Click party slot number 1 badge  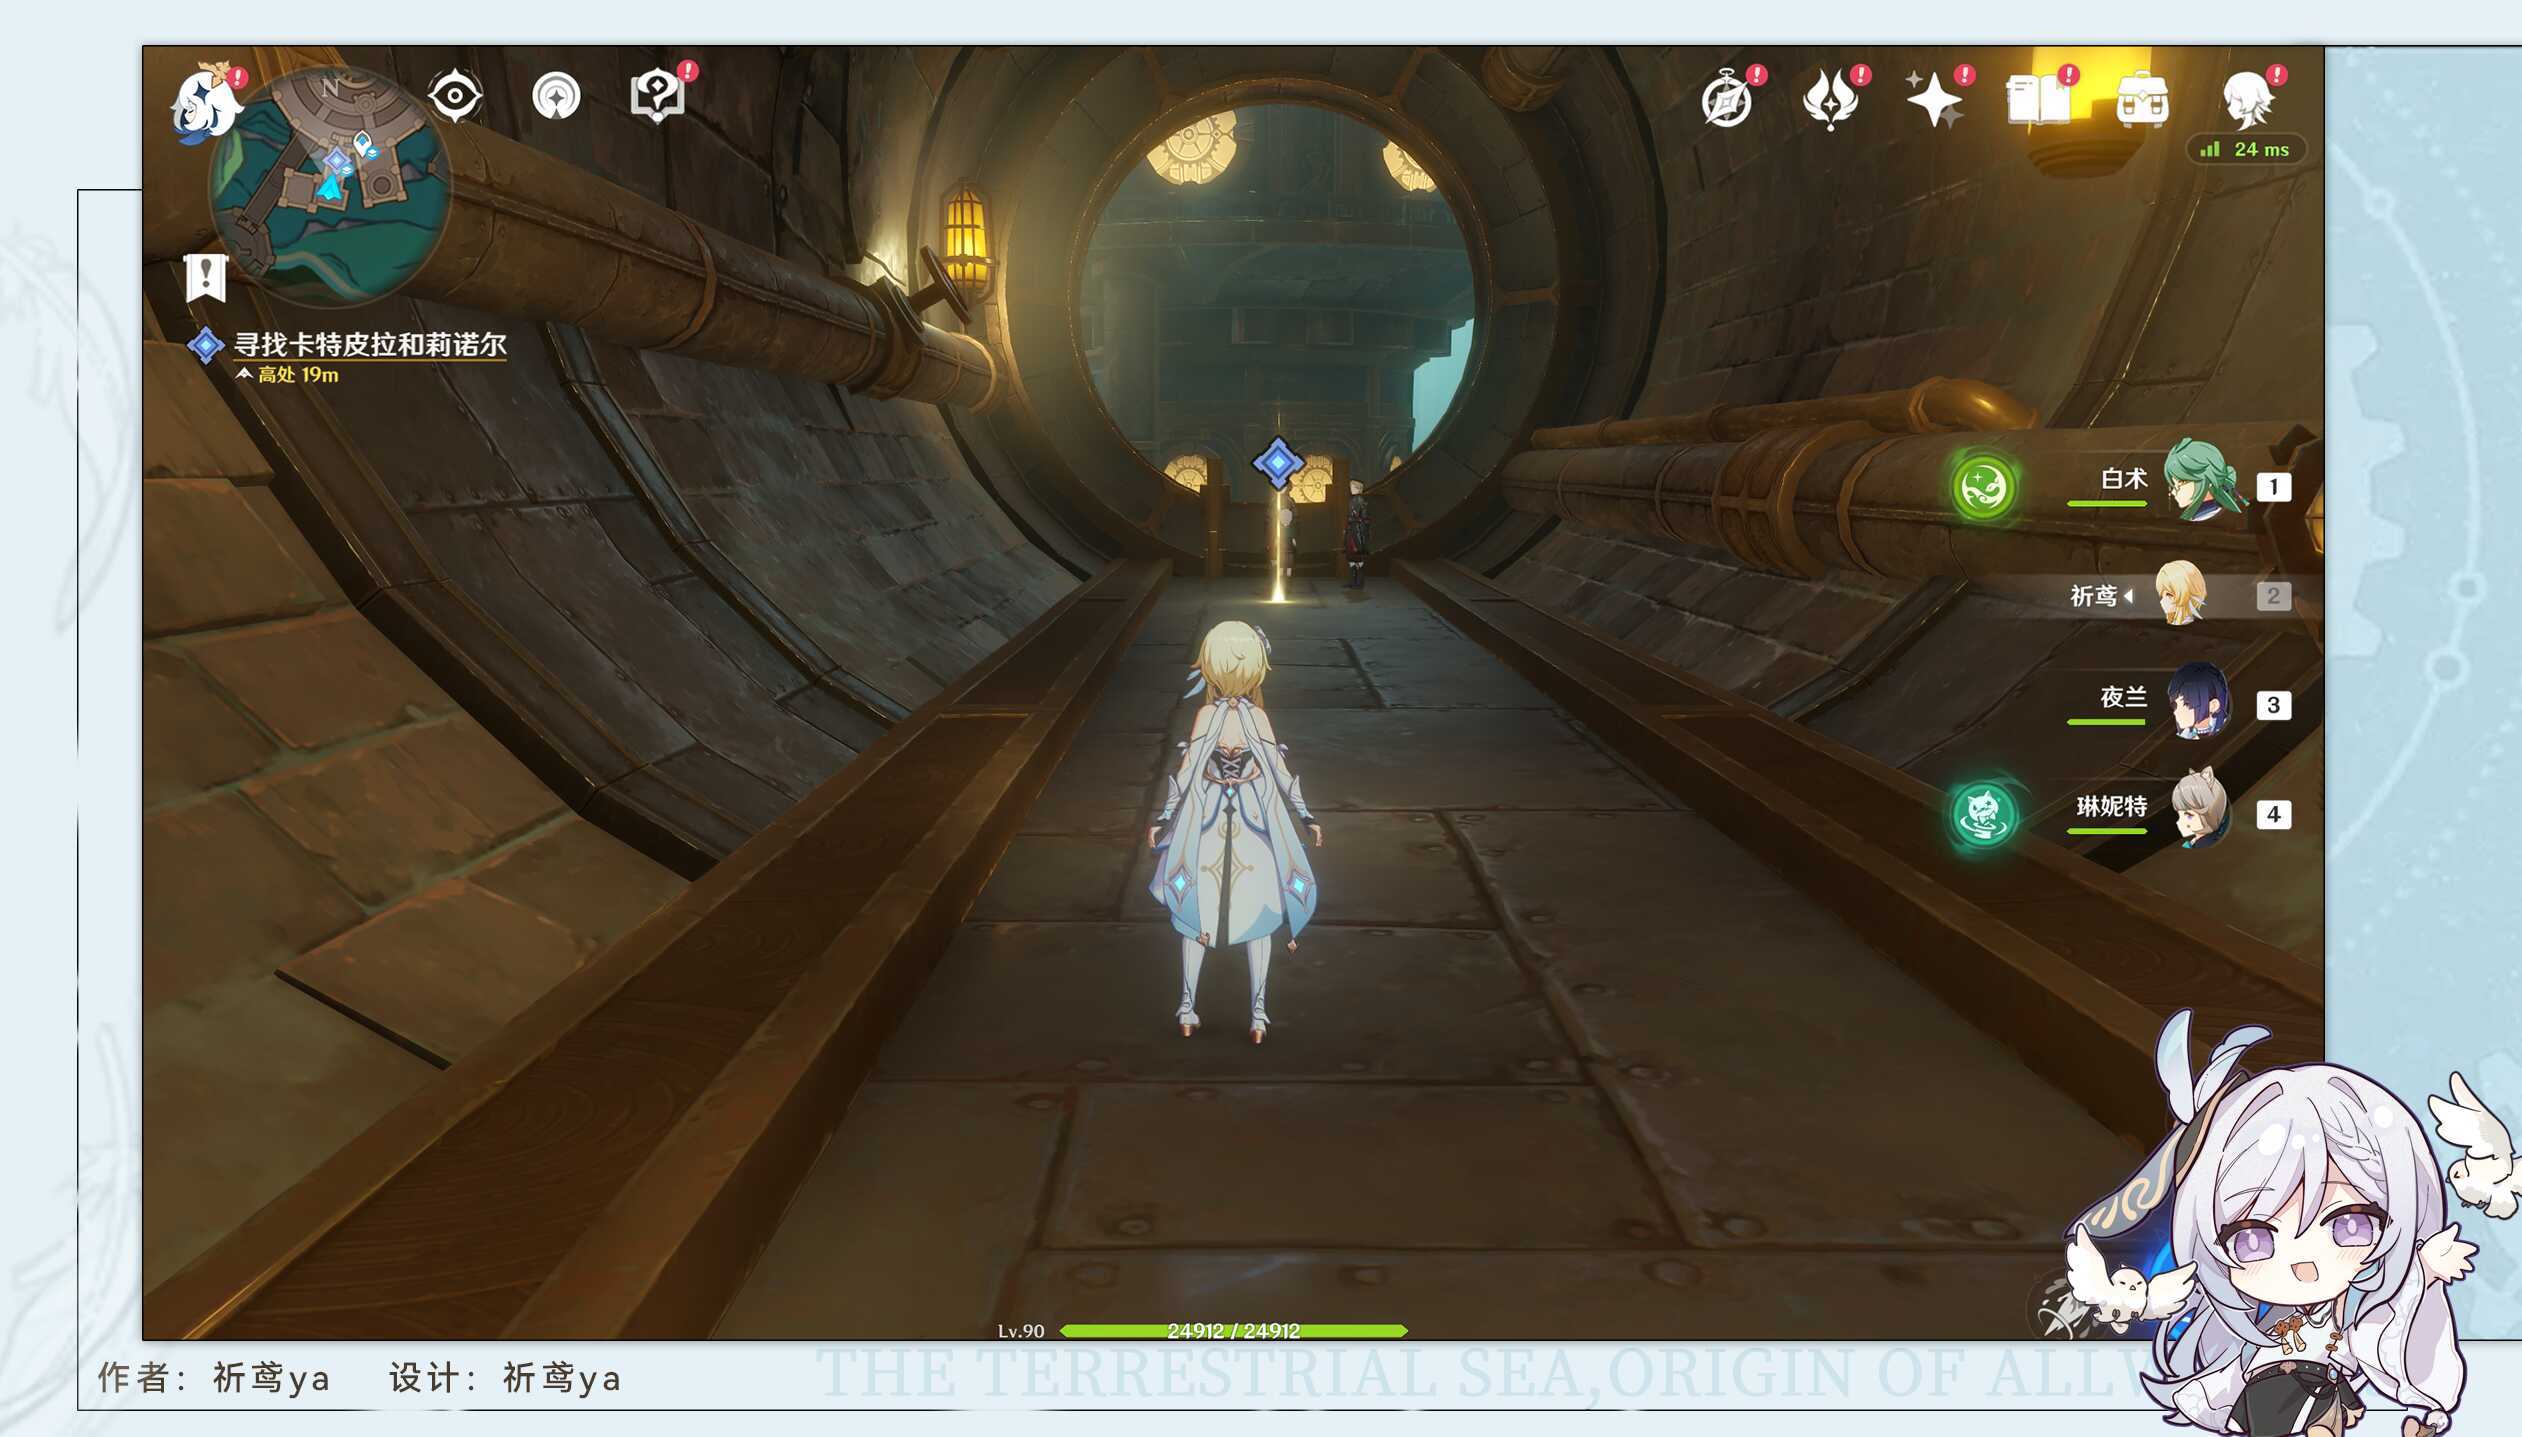(x=2273, y=487)
